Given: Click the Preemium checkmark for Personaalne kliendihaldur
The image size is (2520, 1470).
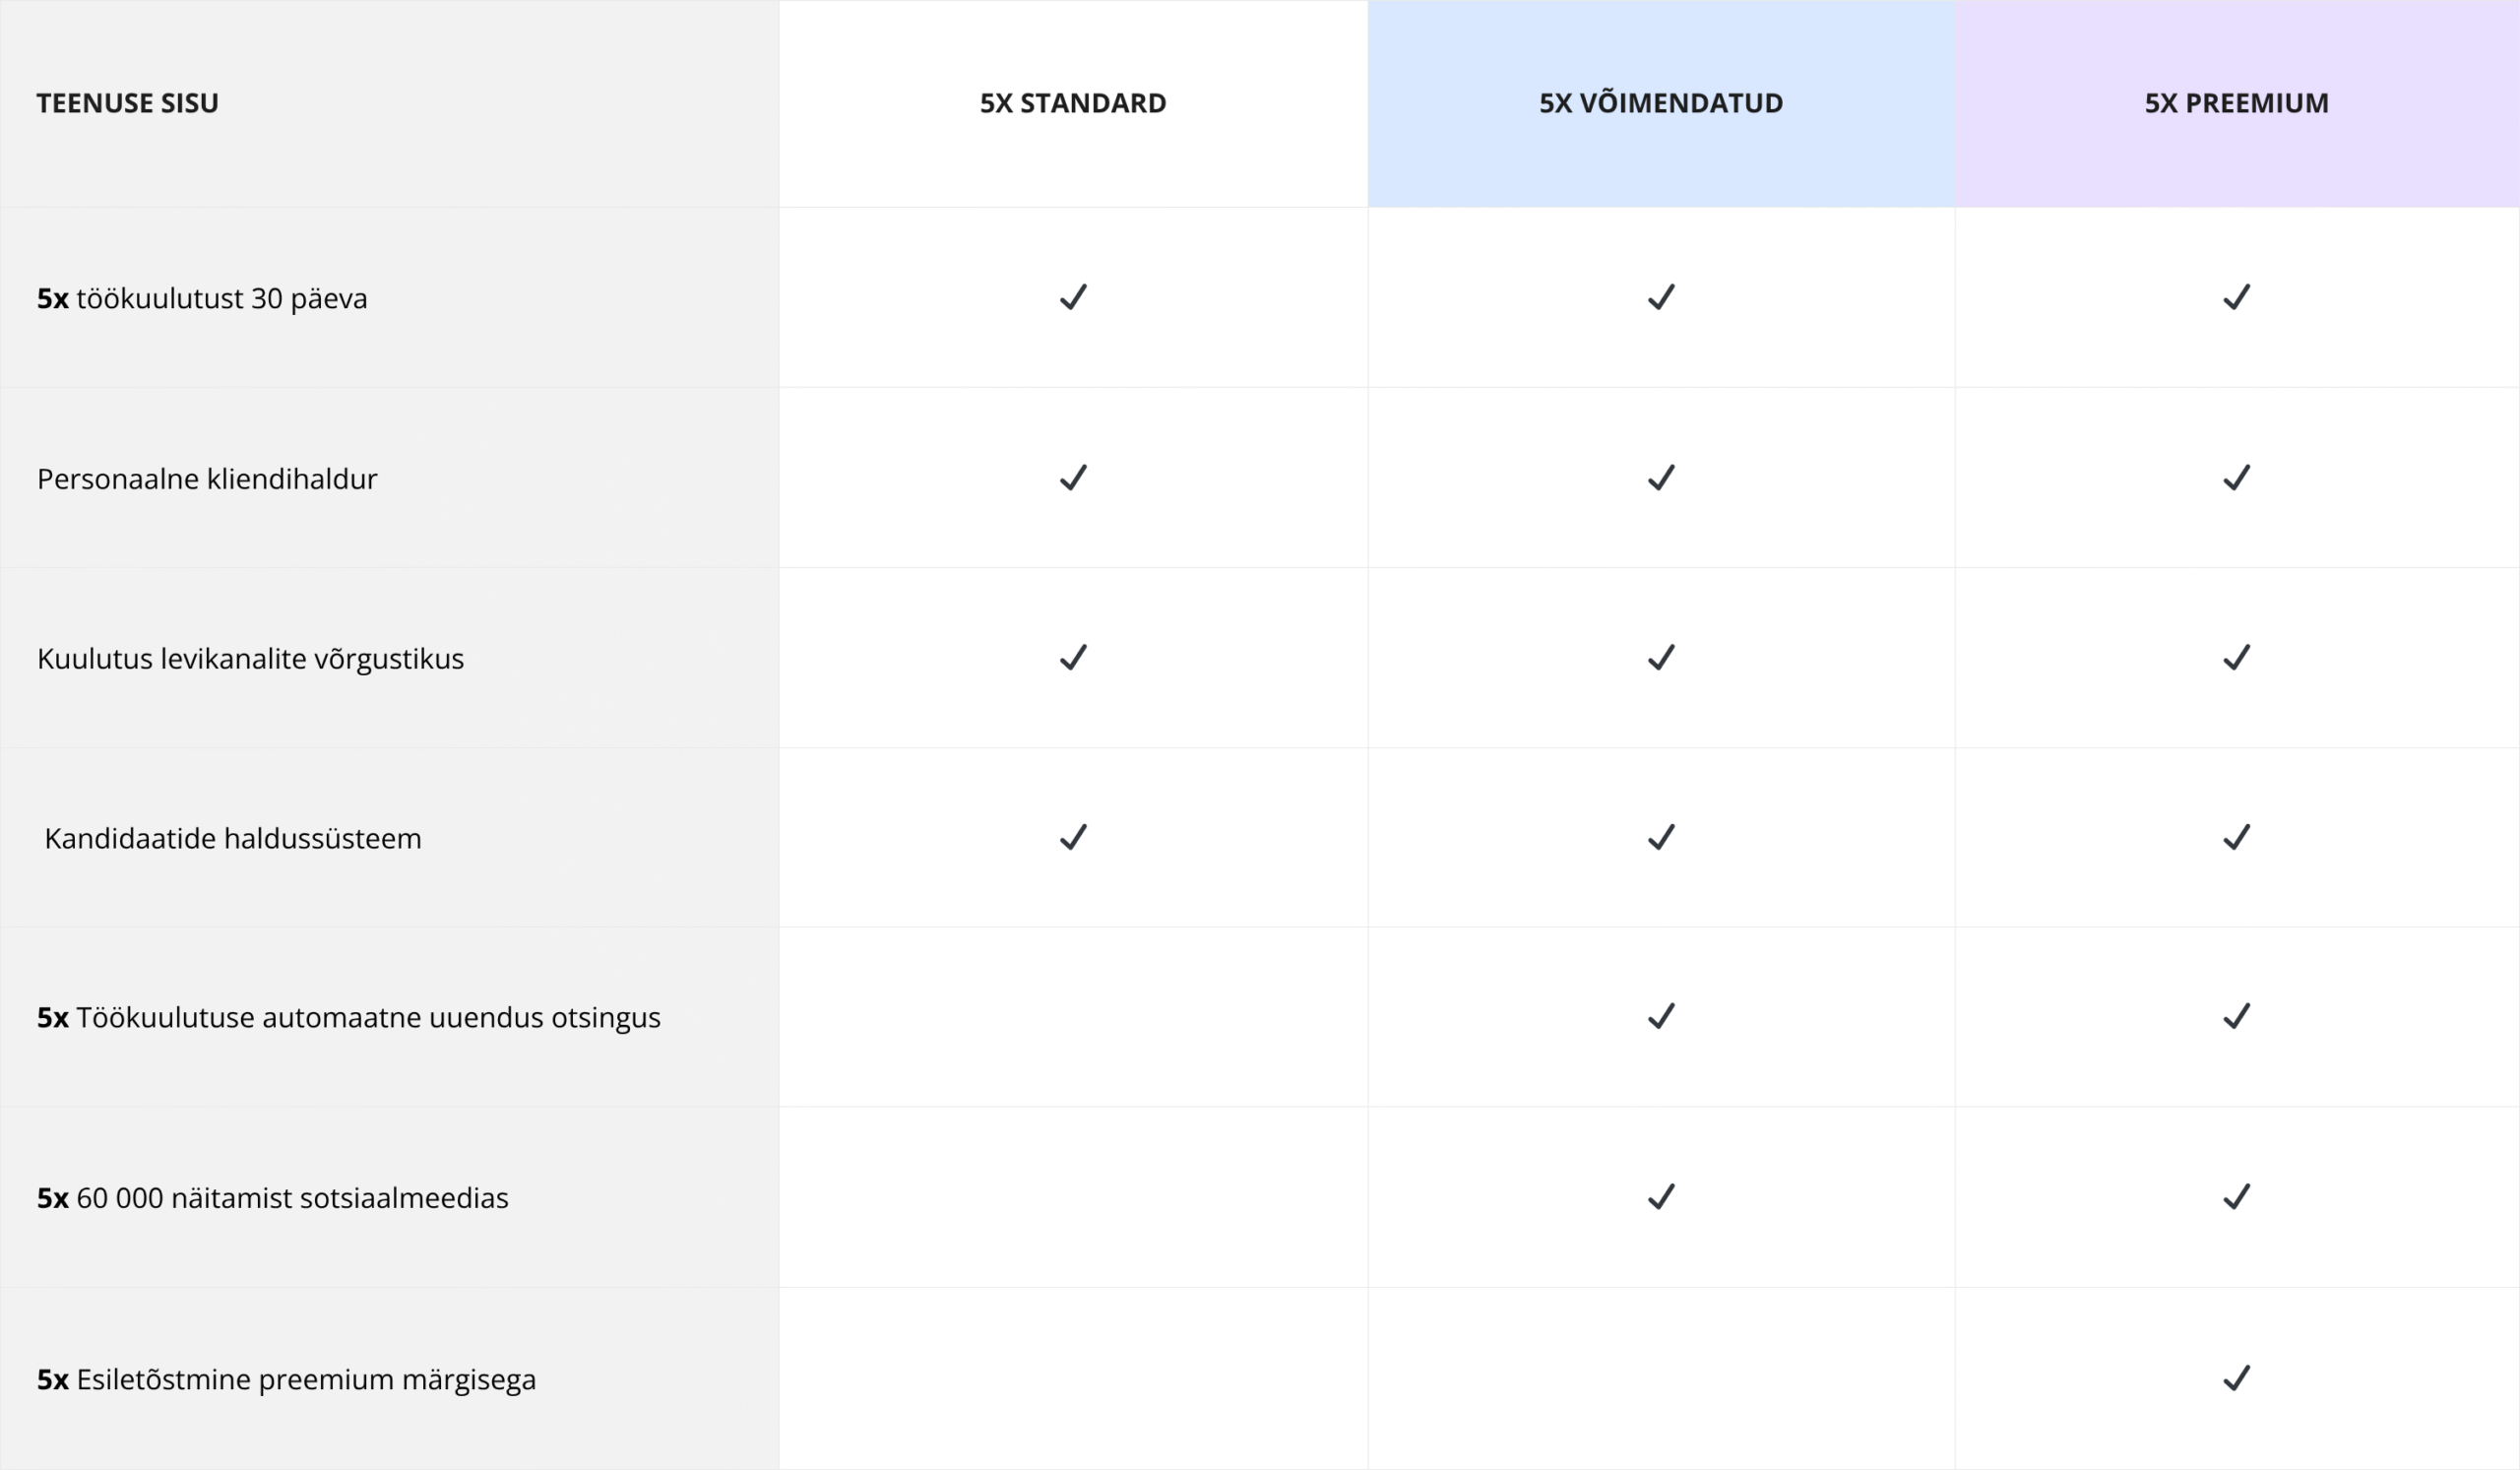Looking at the screenshot, I should (x=2236, y=478).
